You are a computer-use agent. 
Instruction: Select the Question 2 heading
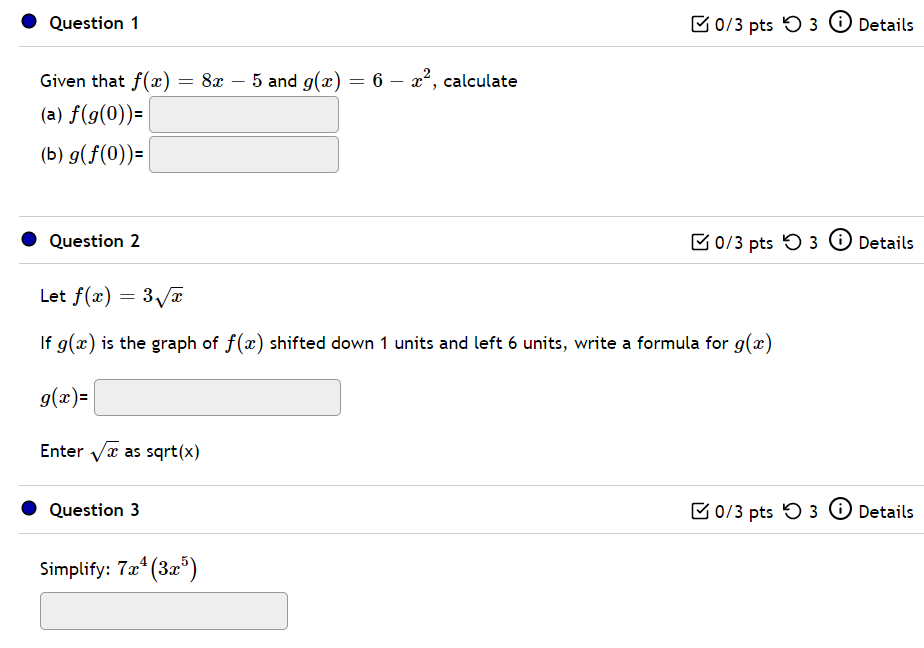click(x=94, y=241)
